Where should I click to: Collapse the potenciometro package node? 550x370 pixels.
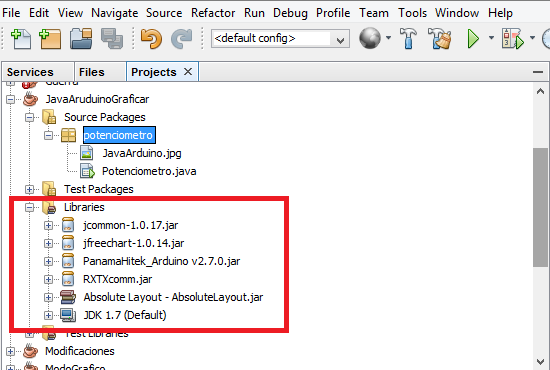[x=48, y=135]
